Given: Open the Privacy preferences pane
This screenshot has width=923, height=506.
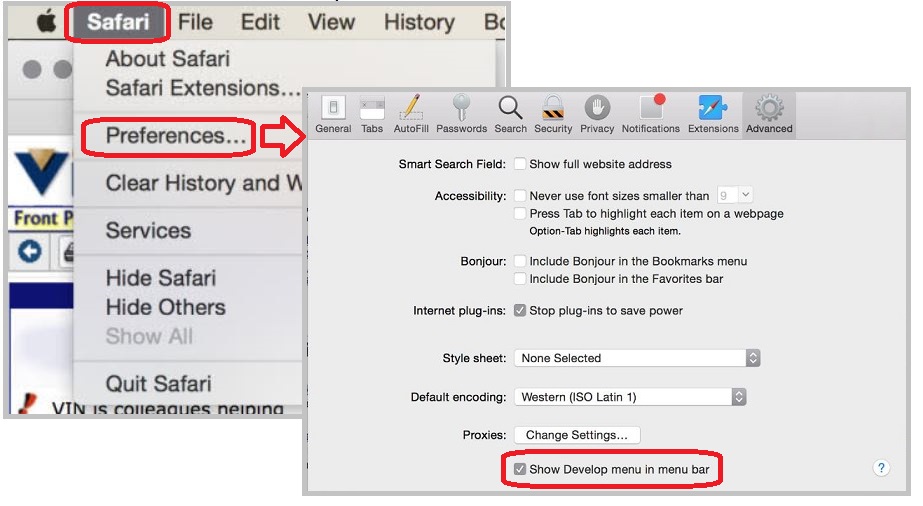Looking at the screenshot, I should [x=597, y=115].
